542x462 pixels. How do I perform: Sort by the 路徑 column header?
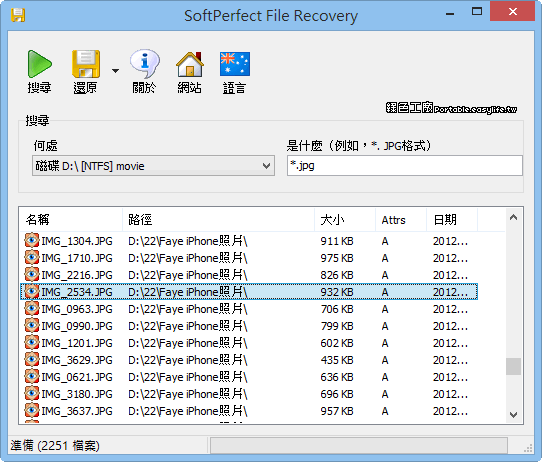click(218, 220)
